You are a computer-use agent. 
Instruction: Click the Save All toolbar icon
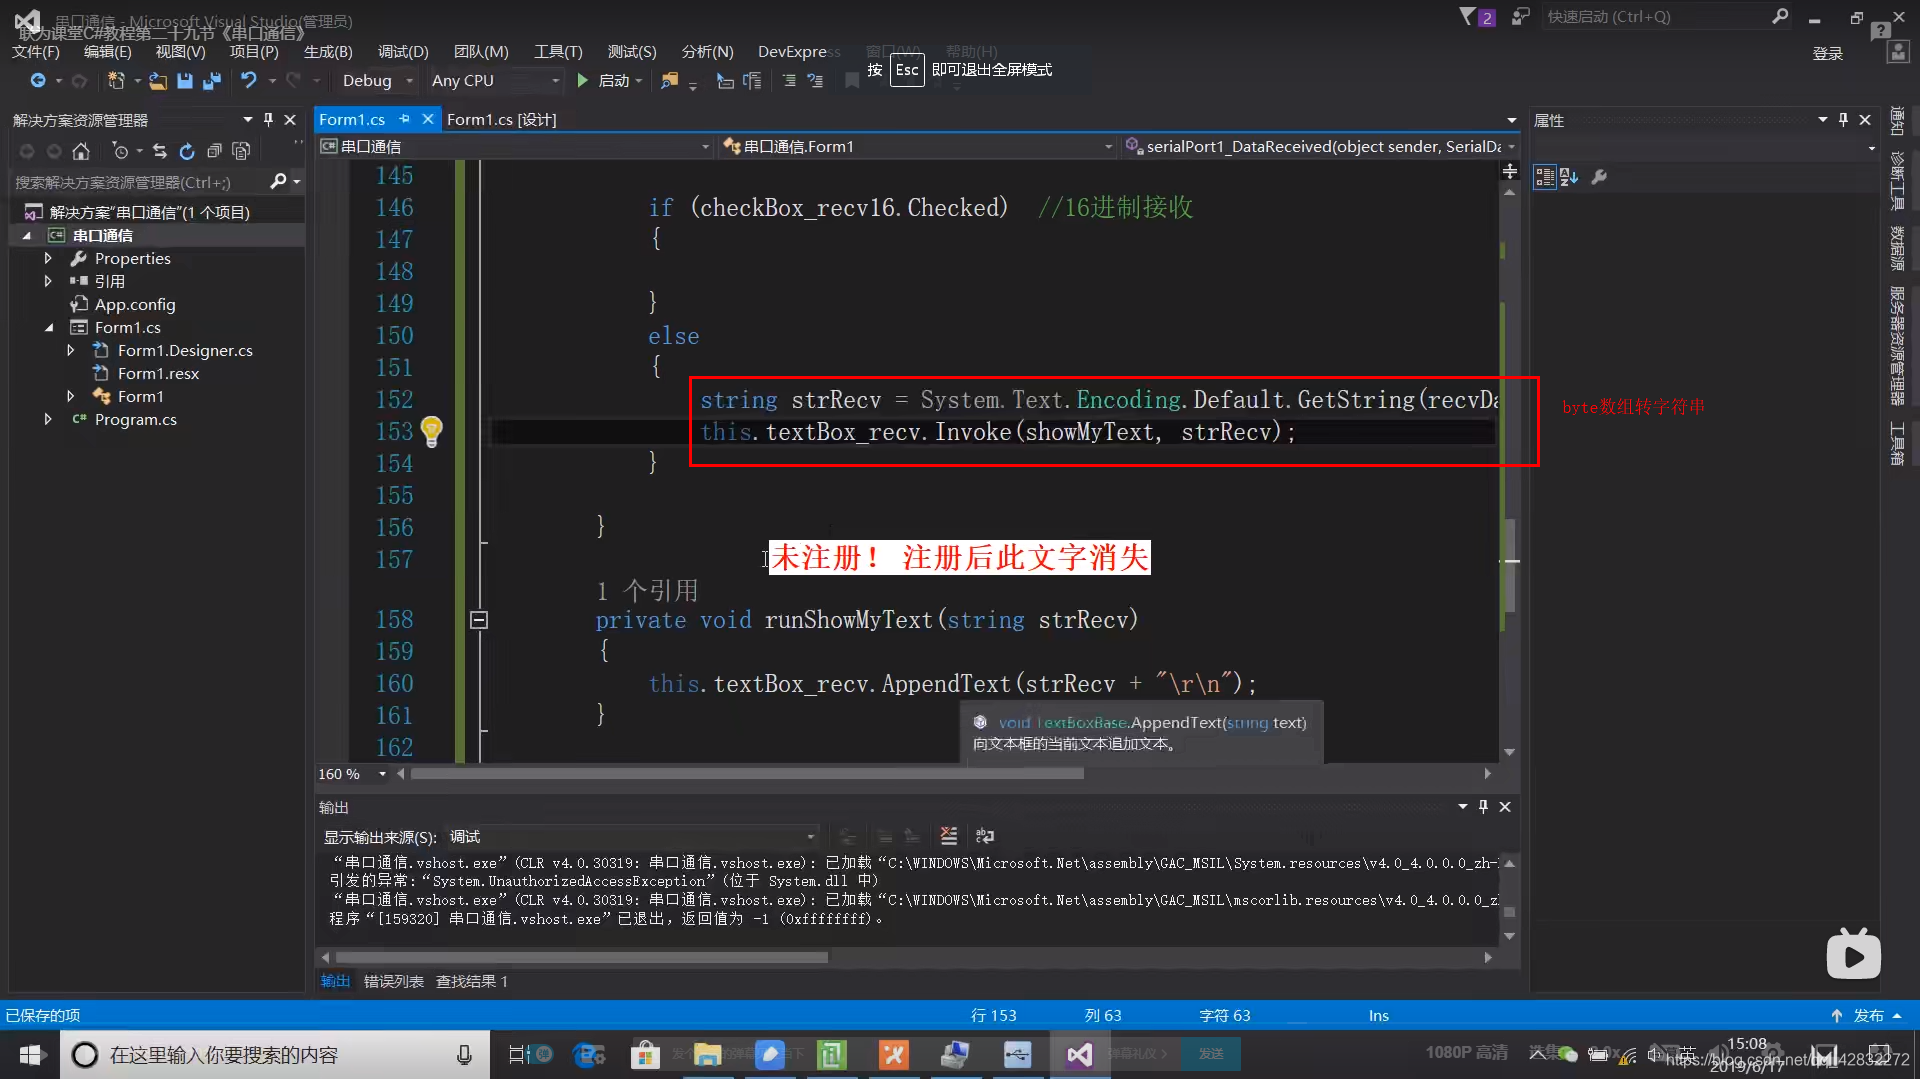[x=211, y=80]
